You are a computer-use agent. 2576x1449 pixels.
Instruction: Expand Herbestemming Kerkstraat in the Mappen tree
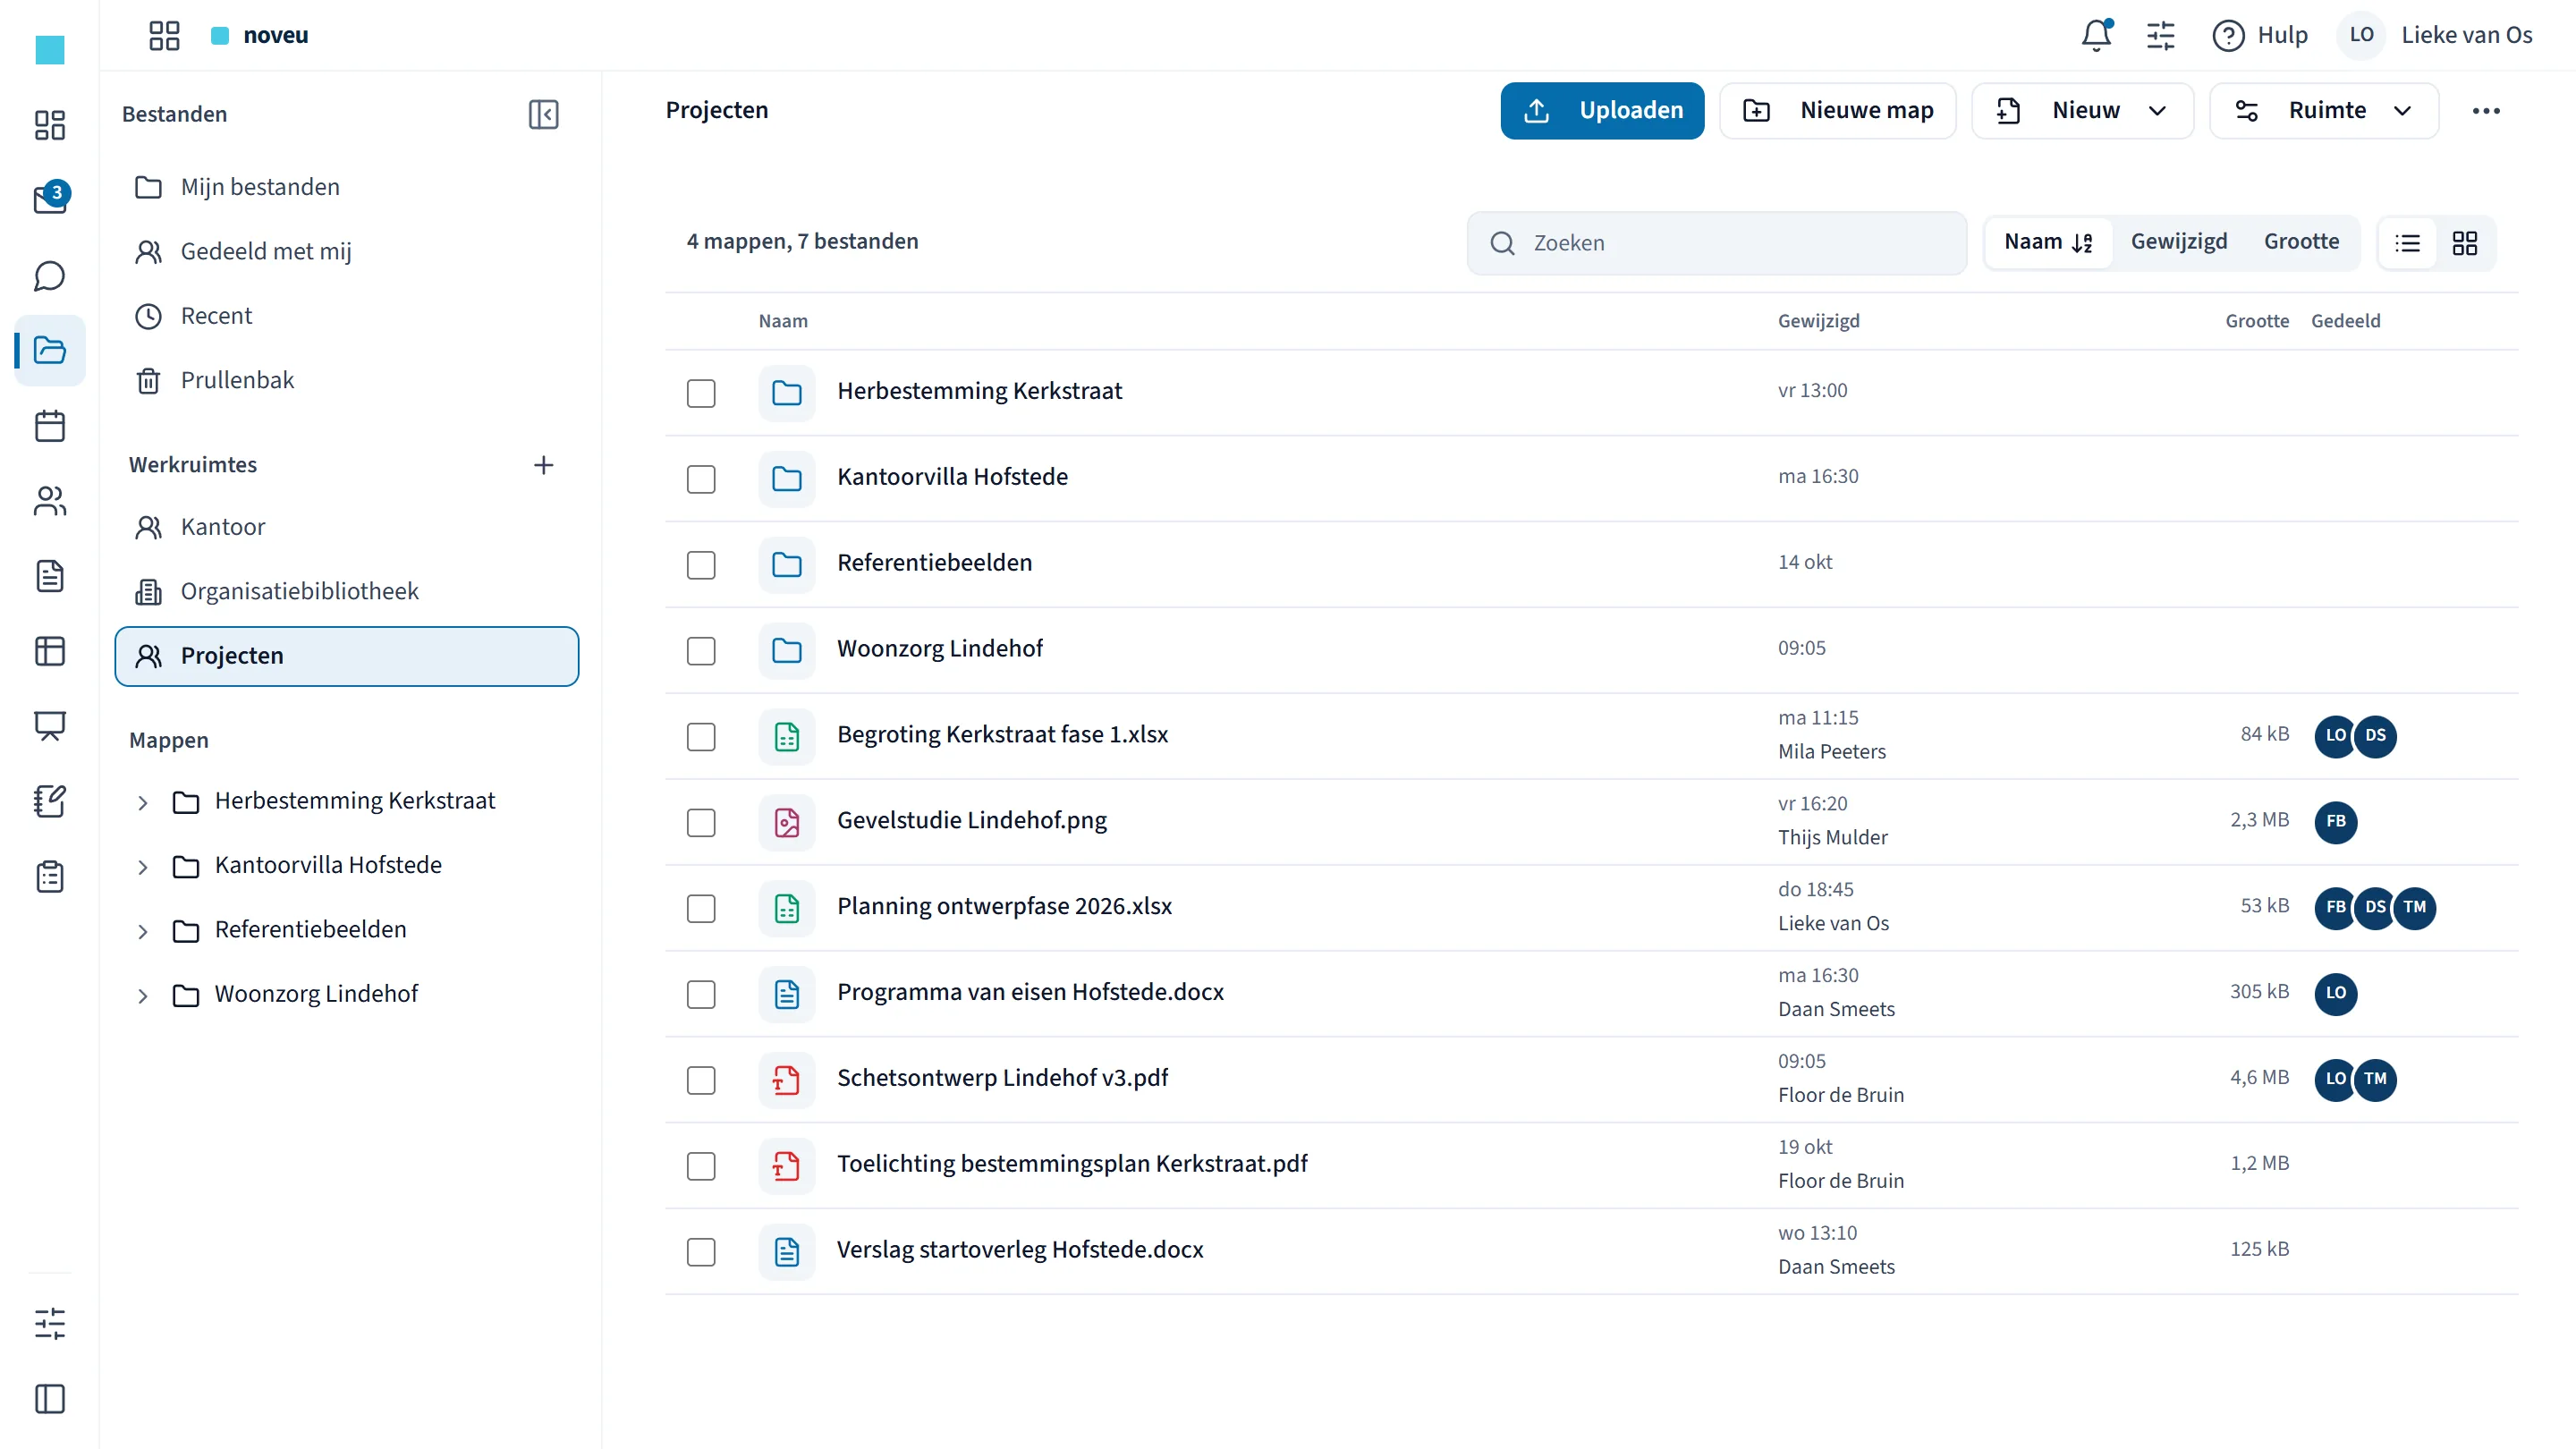point(143,802)
